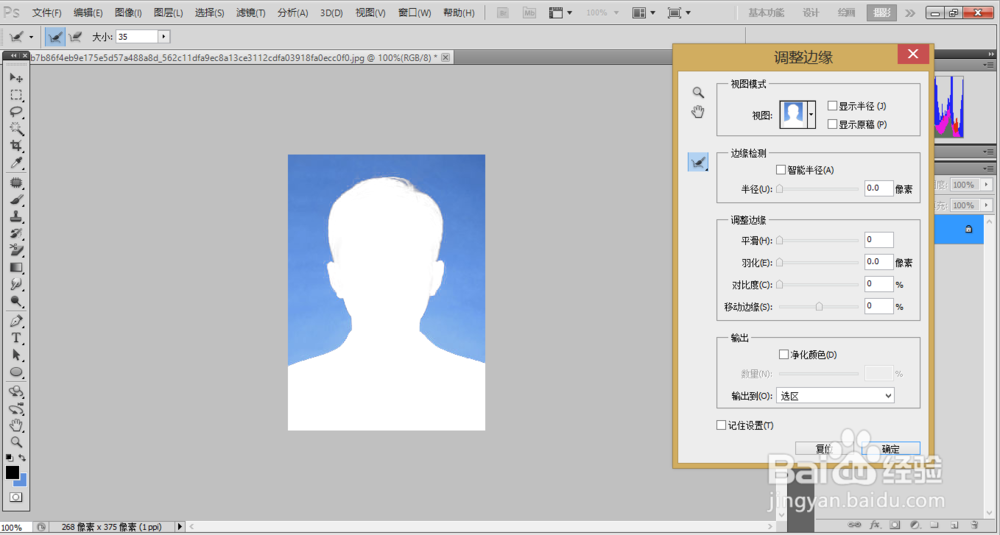Select the Eraser tool
The image size is (1000, 535).
(16, 250)
